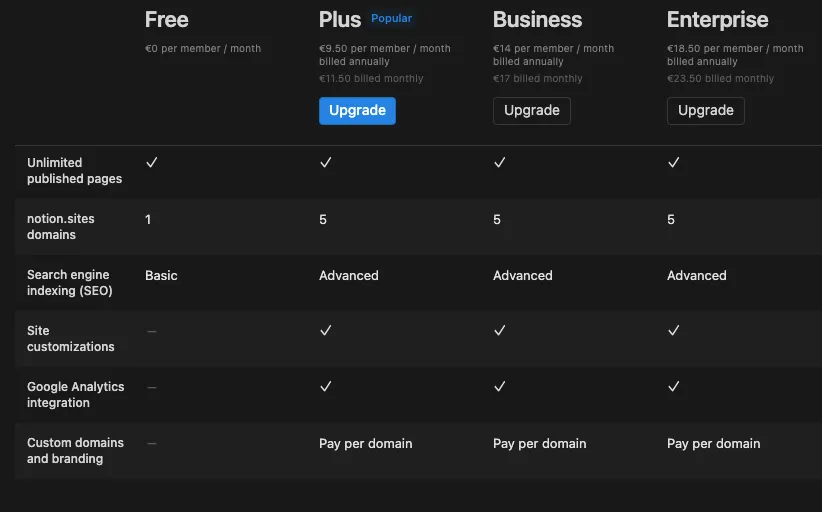
Task: Select the Business plan heading
Action: [537, 19]
